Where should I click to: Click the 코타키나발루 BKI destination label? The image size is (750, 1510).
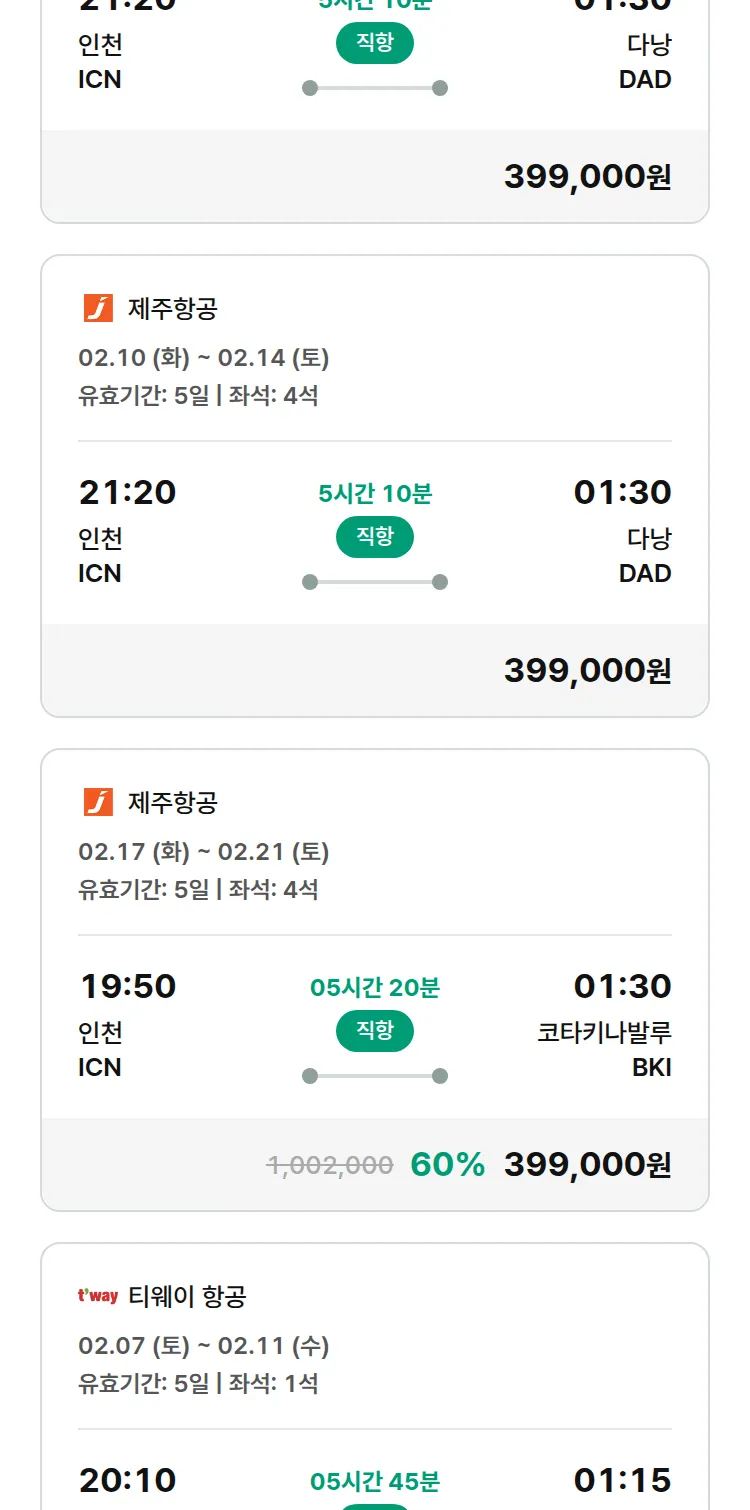(604, 1048)
